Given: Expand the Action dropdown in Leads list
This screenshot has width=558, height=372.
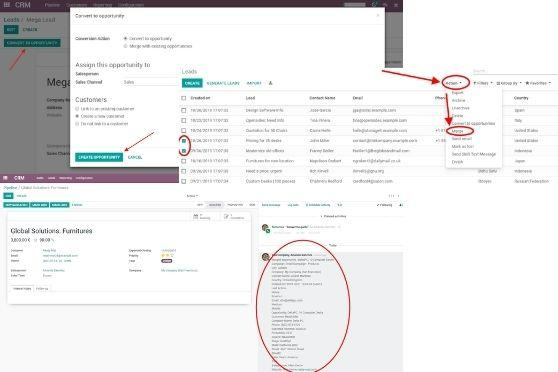Looking at the screenshot, I should (x=454, y=83).
